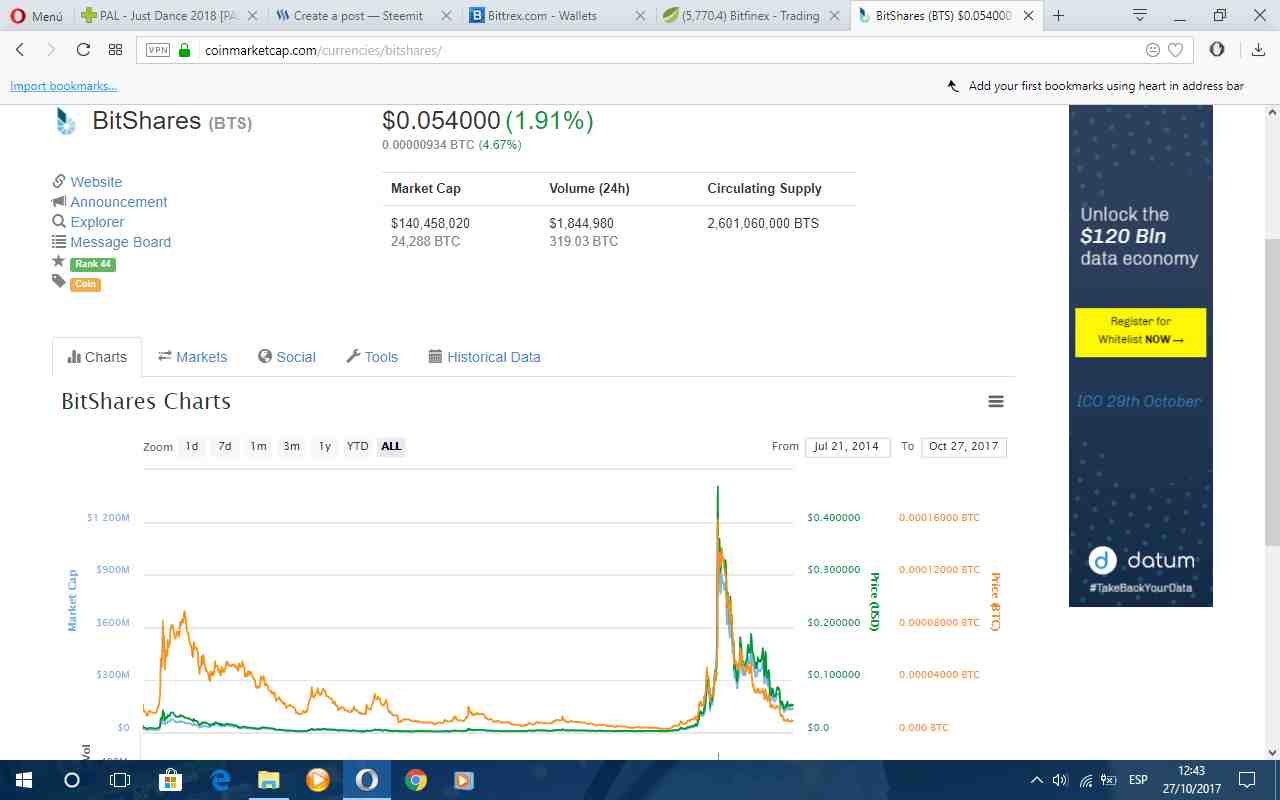The image size is (1280, 800).
Task: Select the YTD zoom range
Action: tap(357, 446)
